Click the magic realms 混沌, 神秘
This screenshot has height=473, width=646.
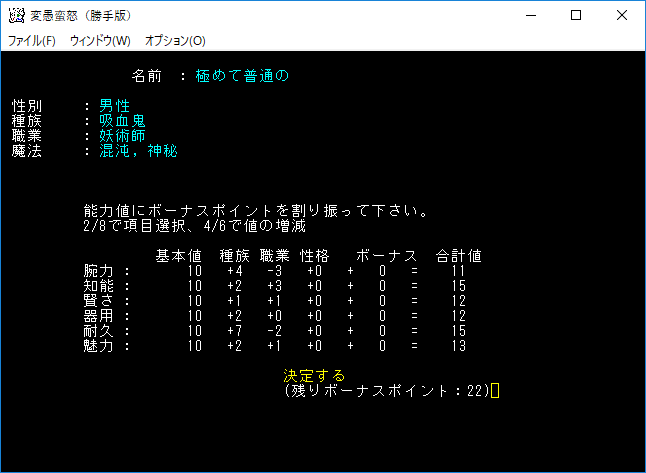(x=138, y=151)
